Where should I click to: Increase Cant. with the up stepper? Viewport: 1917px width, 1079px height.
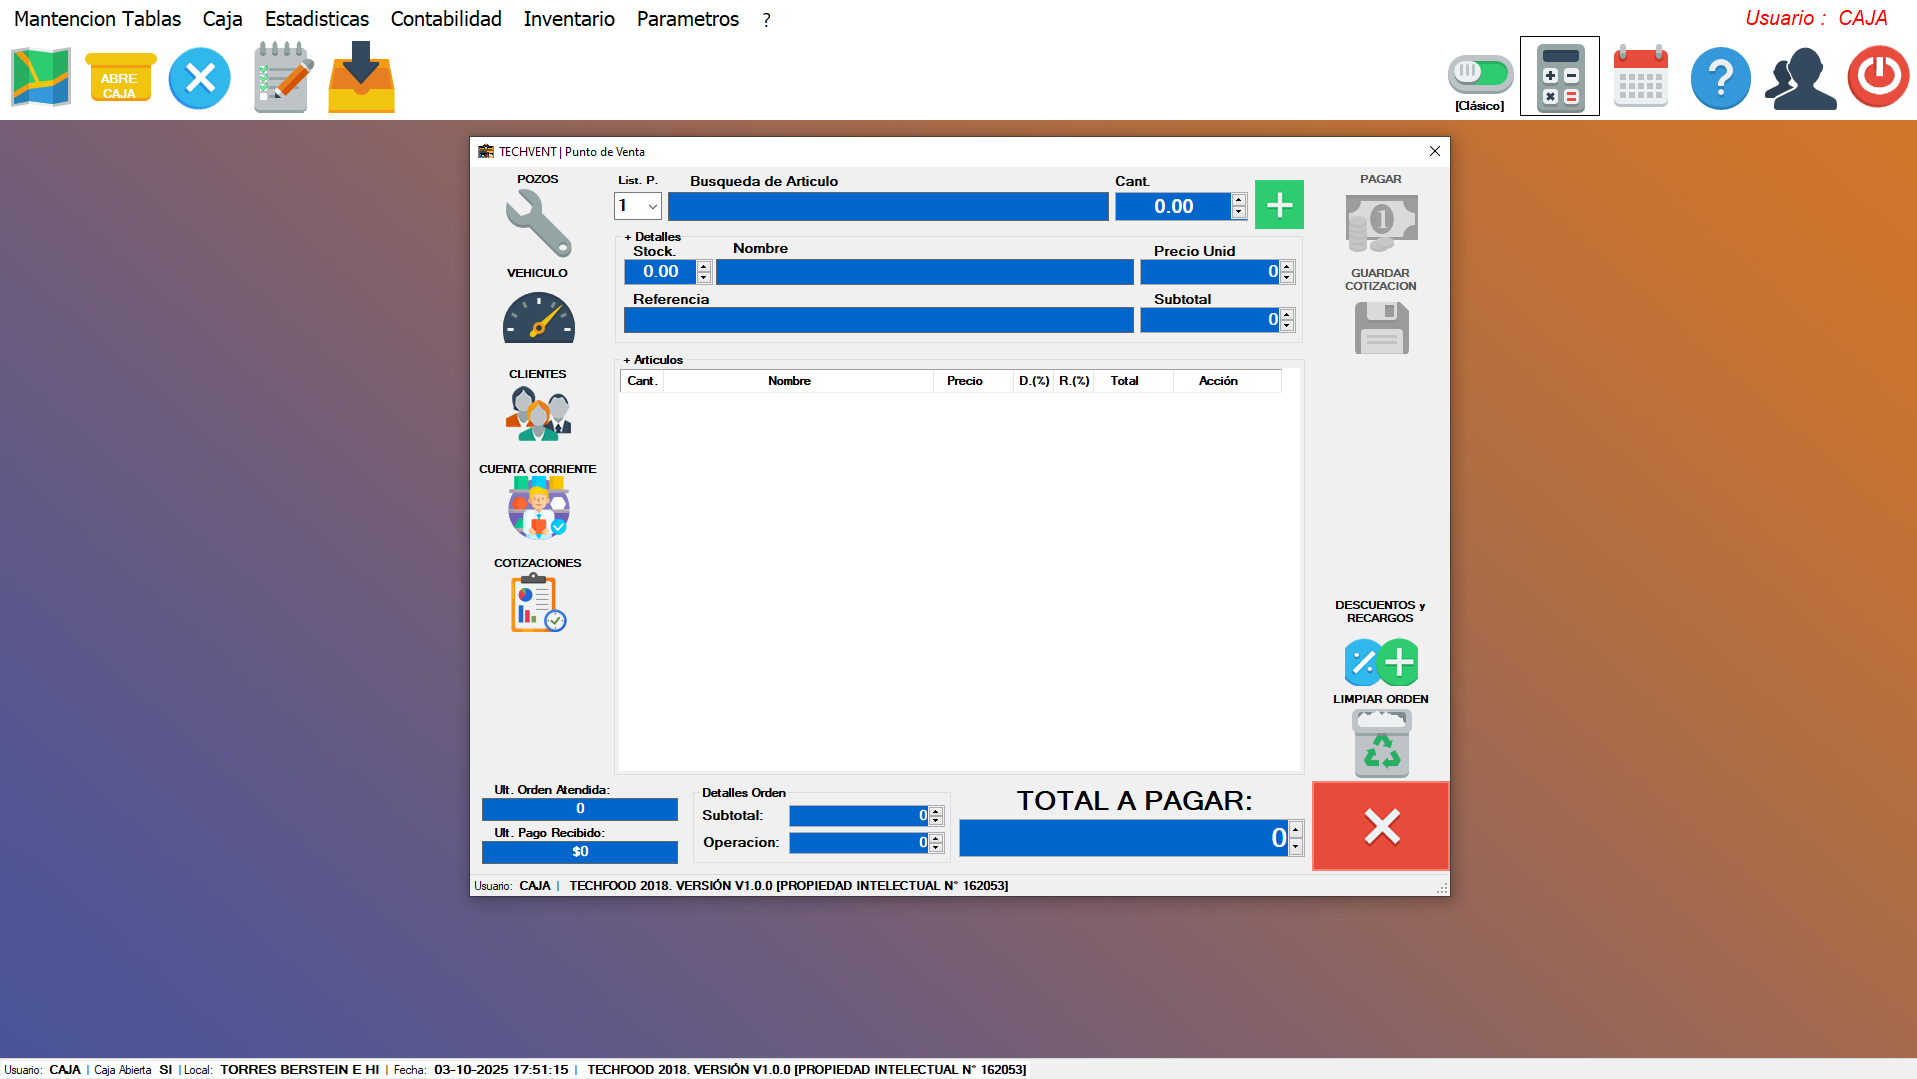(x=1238, y=200)
